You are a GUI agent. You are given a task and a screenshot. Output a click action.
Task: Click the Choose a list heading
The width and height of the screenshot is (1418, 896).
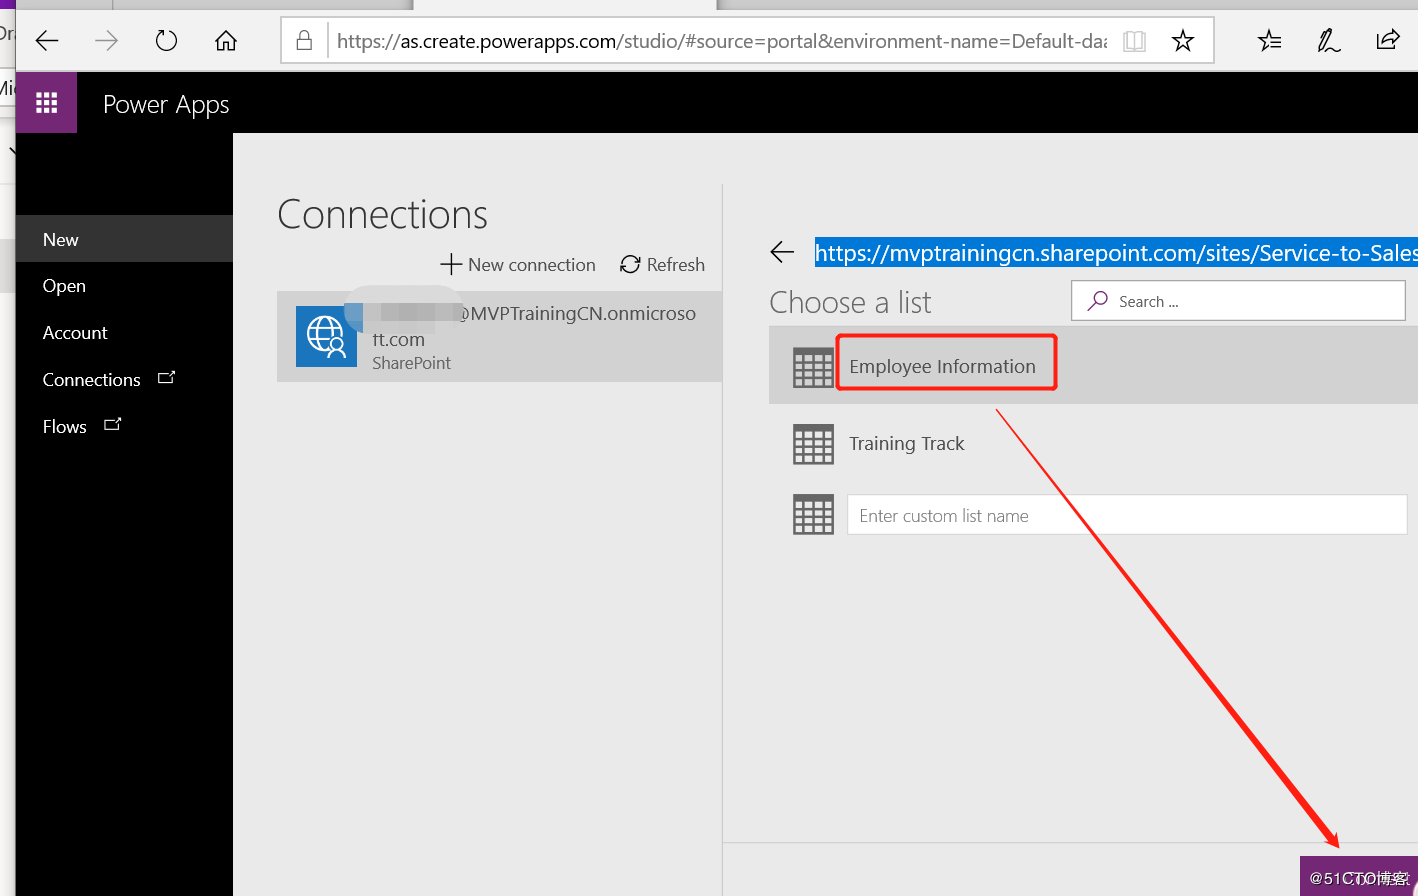(850, 302)
